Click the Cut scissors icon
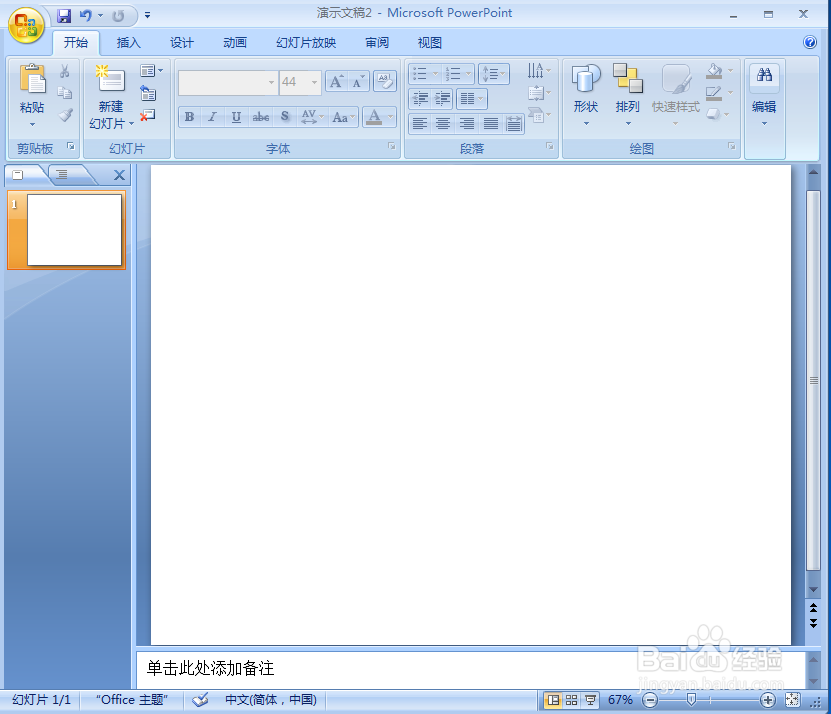Viewport: 831px width, 714px height. point(65,71)
